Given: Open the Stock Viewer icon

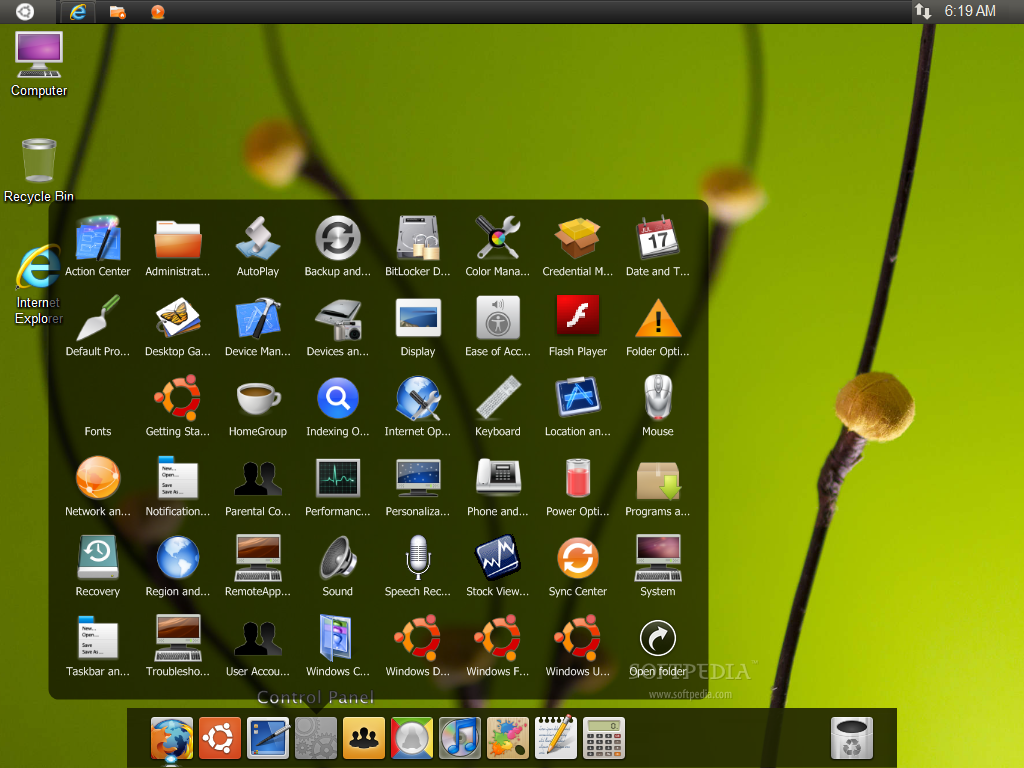Looking at the screenshot, I should [498, 558].
